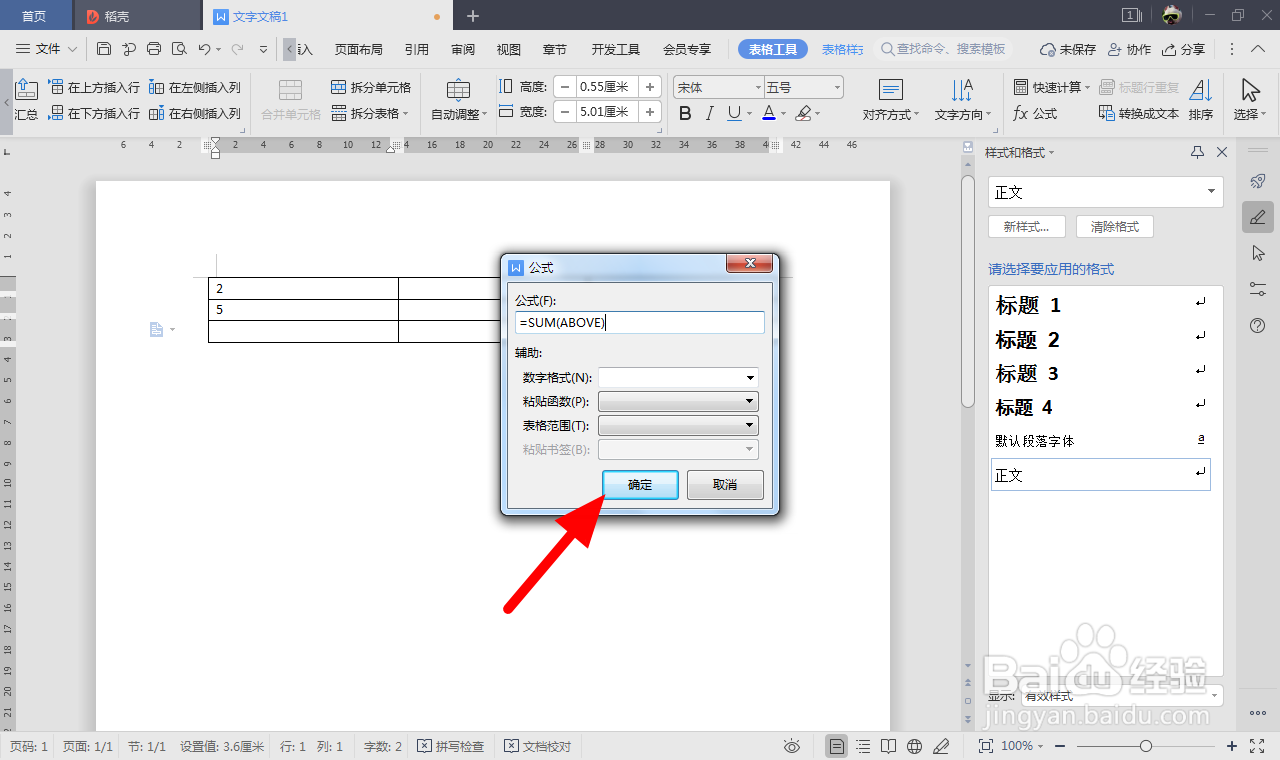Pin the Styles and Formatting pane
Viewport: 1280px width, 760px height.
click(1197, 153)
